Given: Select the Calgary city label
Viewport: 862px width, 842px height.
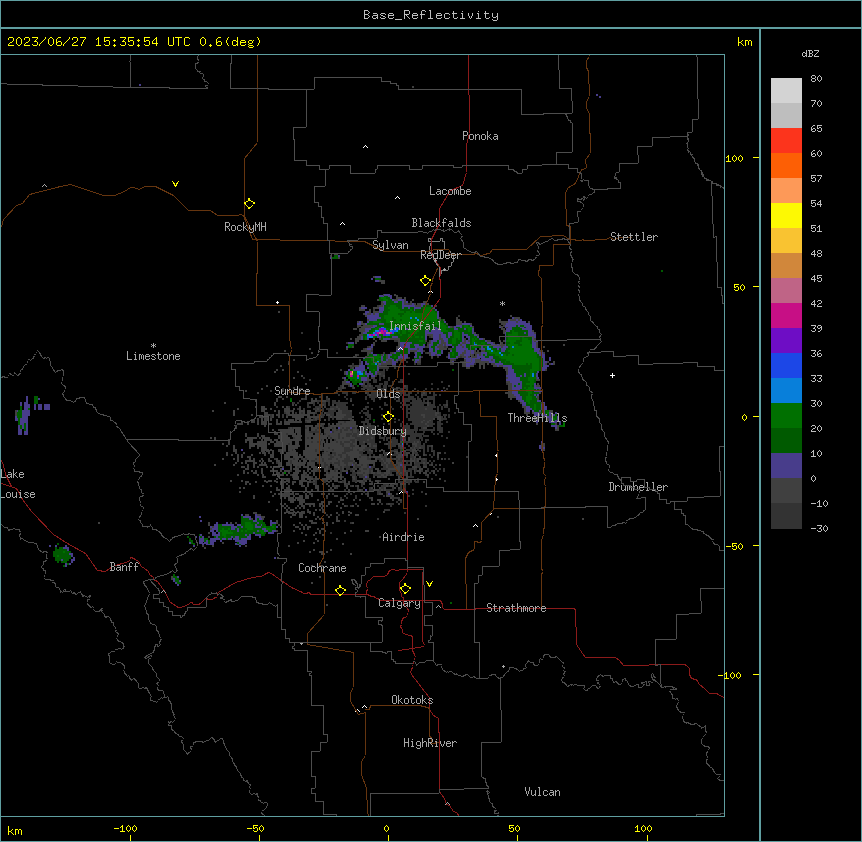Looking at the screenshot, I should coord(399,603).
